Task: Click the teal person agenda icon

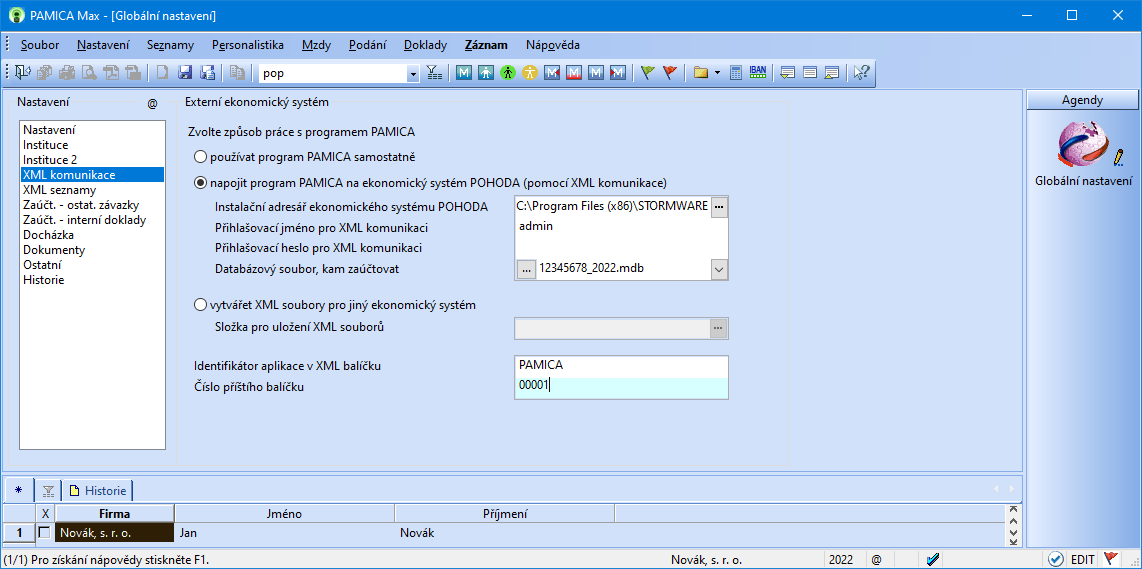Action: [487, 72]
